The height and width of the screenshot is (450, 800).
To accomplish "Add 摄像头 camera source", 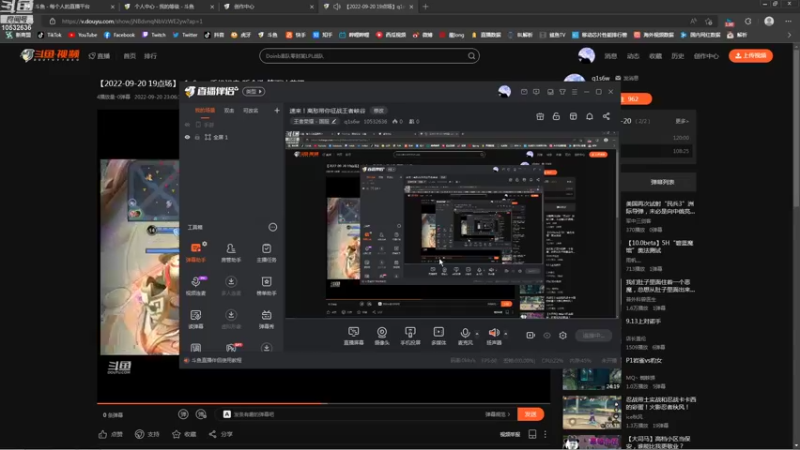I will click(382, 336).
